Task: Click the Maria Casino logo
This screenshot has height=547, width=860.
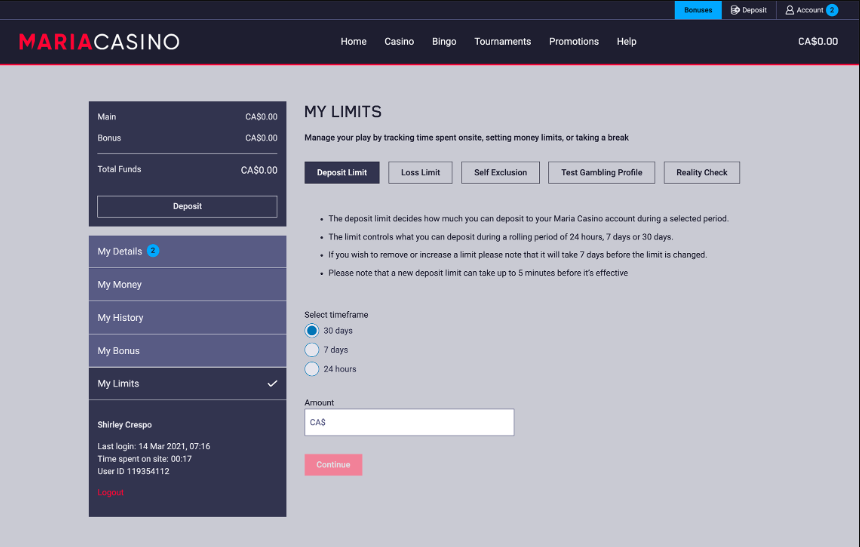Action: (x=99, y=42)
